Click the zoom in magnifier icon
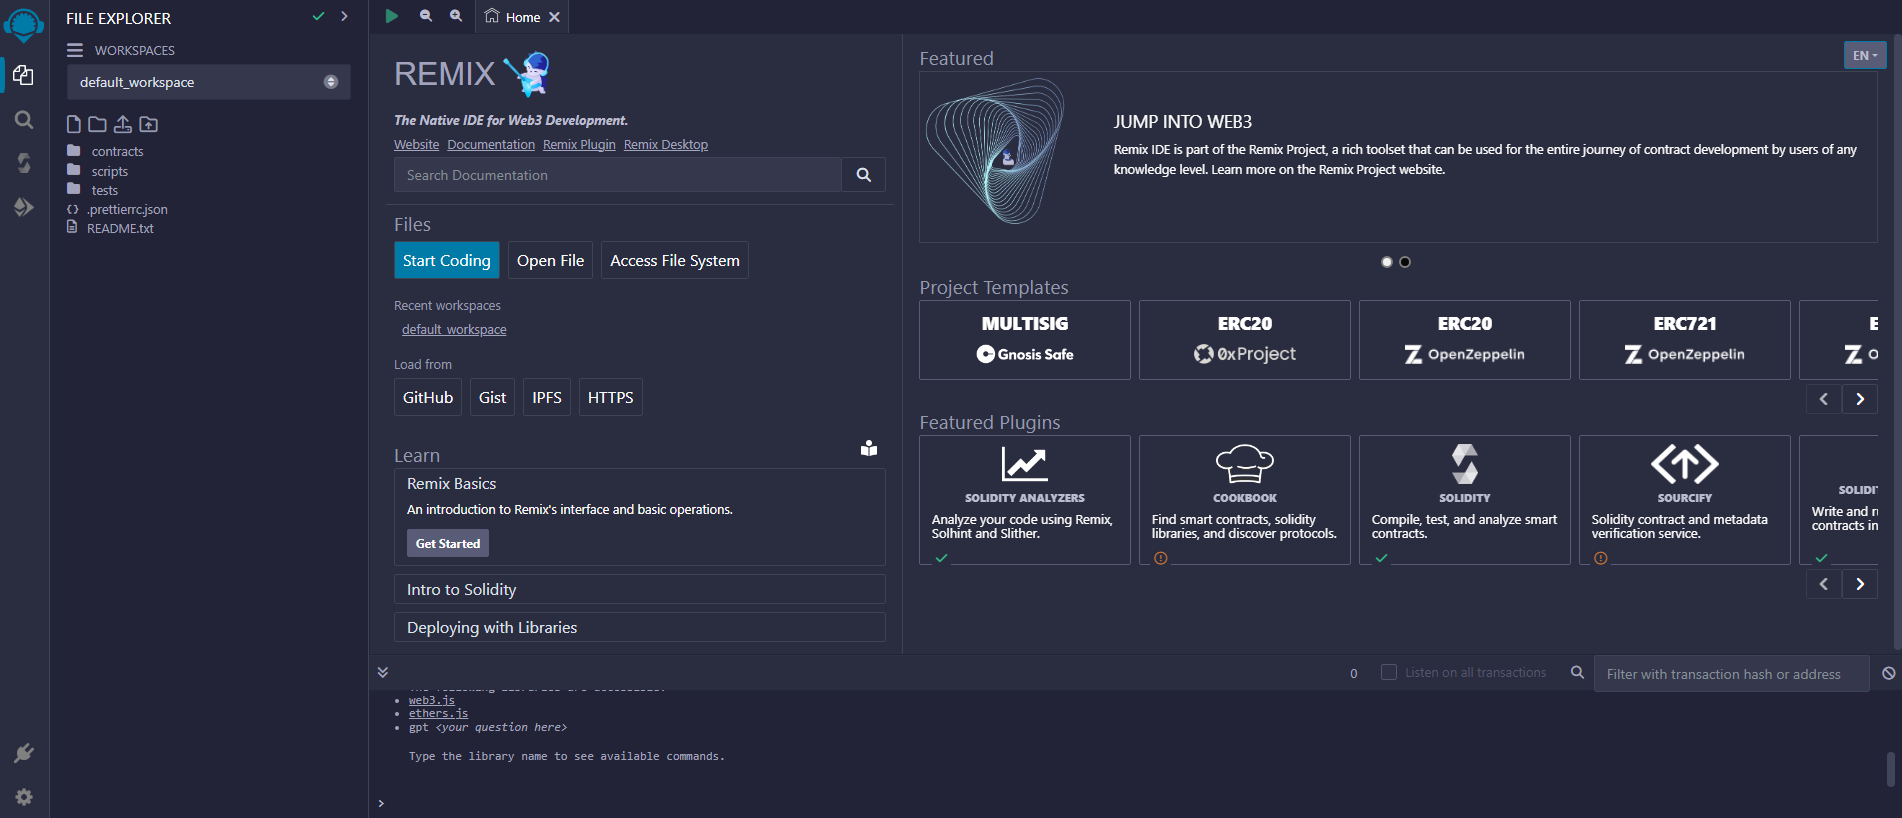The width and height of the screenshot is (1902, 818). click(x=456, y=16)
